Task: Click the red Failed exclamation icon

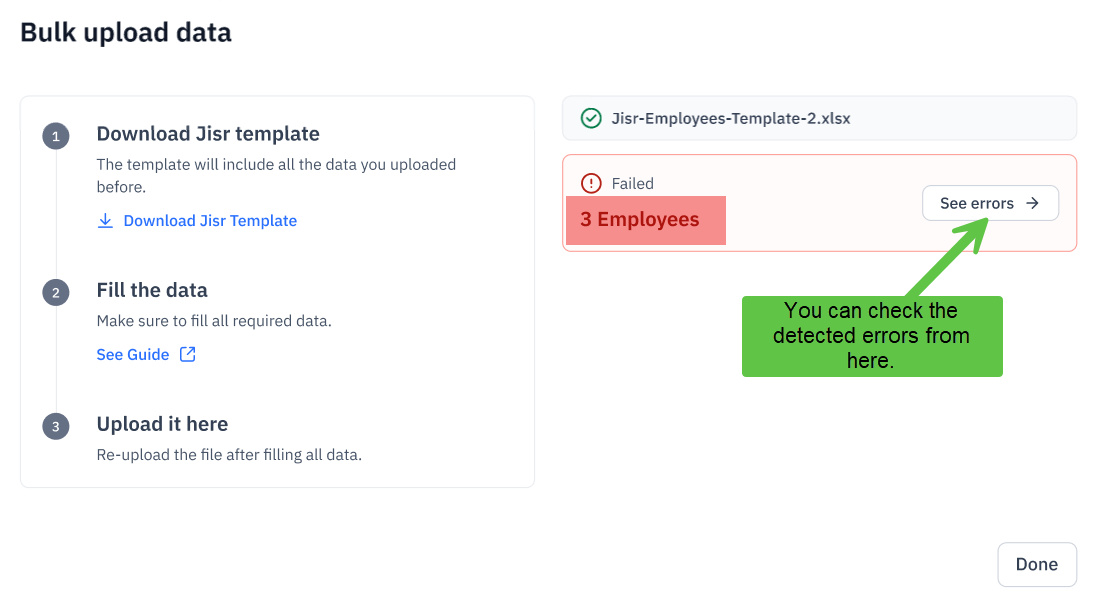Action: [x=591, y=183]
